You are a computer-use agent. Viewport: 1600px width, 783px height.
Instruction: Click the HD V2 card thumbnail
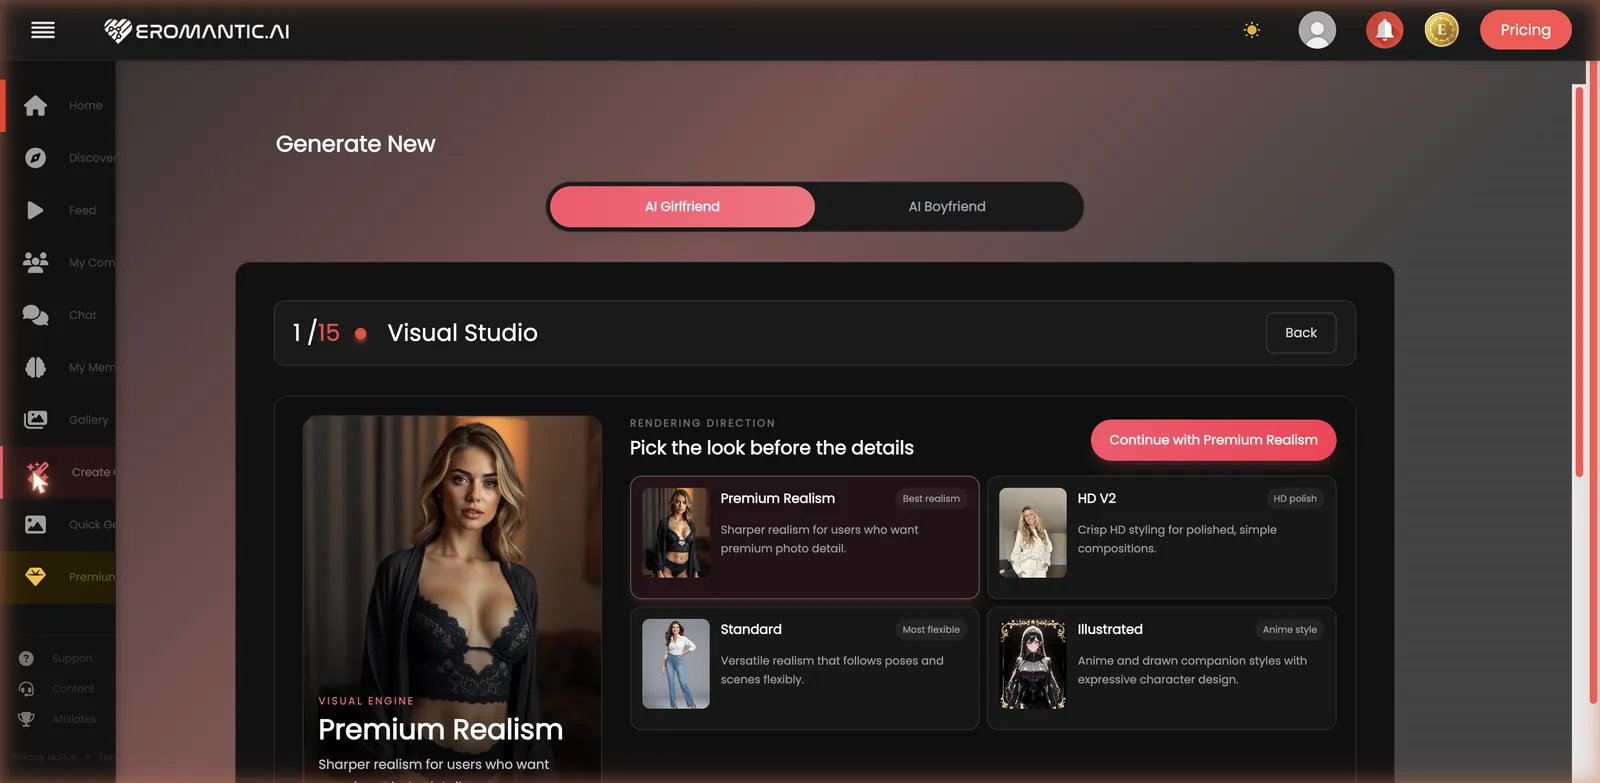pos(1033,533)
